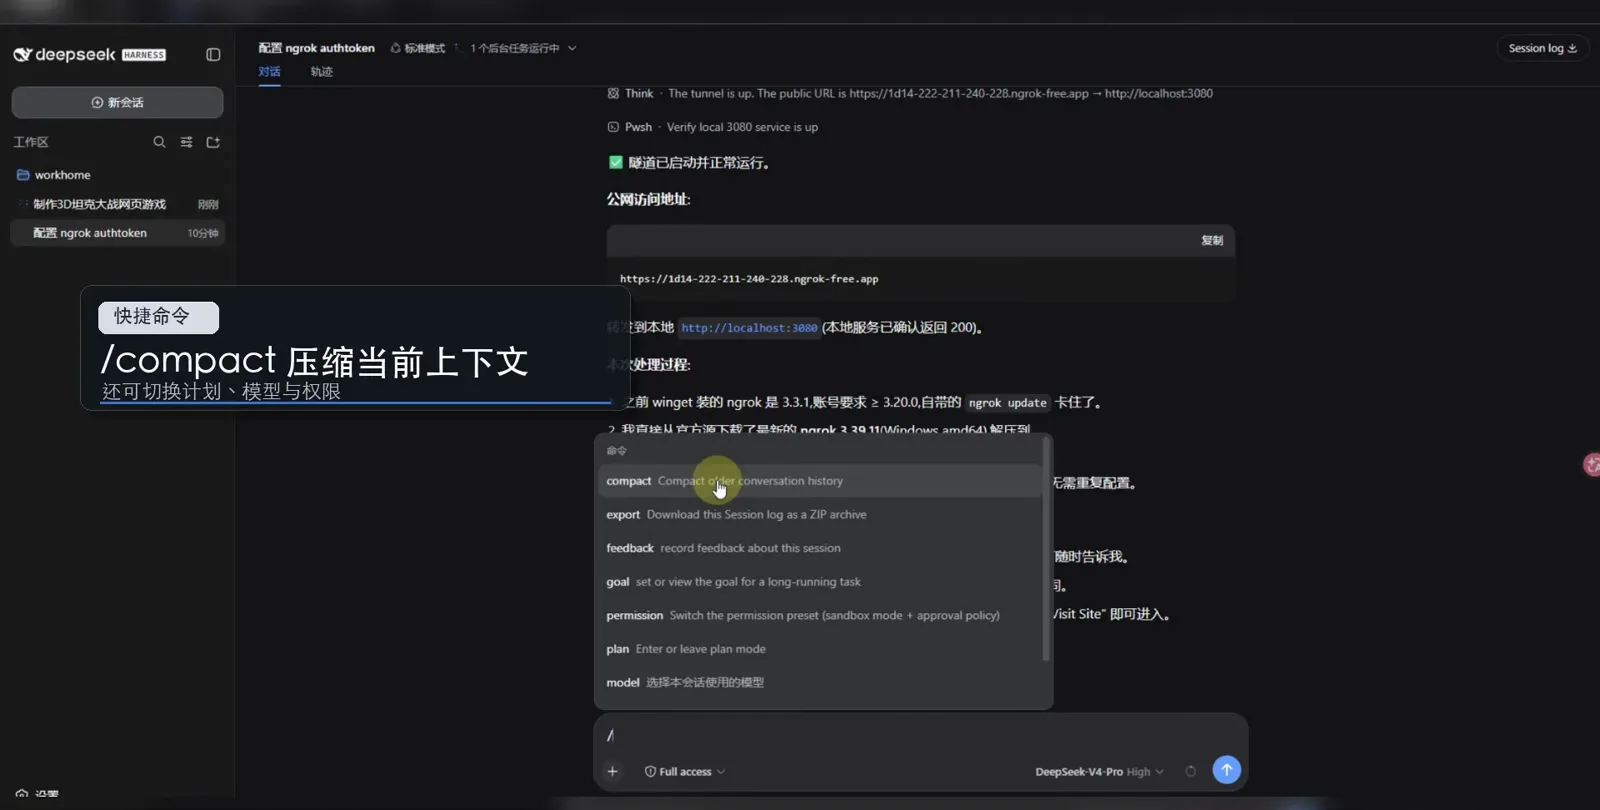Click the command list scrollbar
The image size is (1600, 810).
pos(1046,550)
